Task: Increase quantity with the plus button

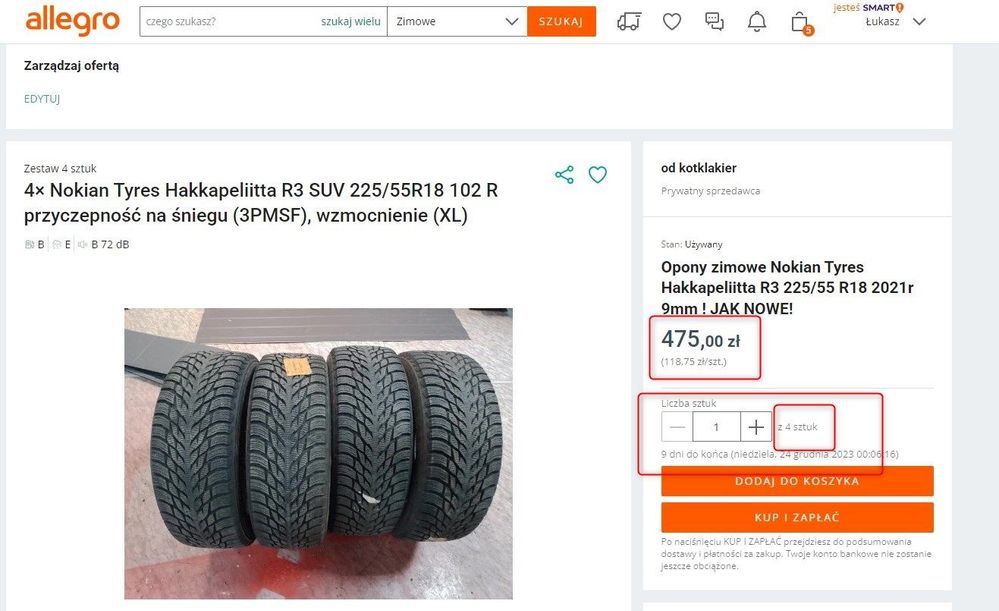Action: [x=756, y=427]
